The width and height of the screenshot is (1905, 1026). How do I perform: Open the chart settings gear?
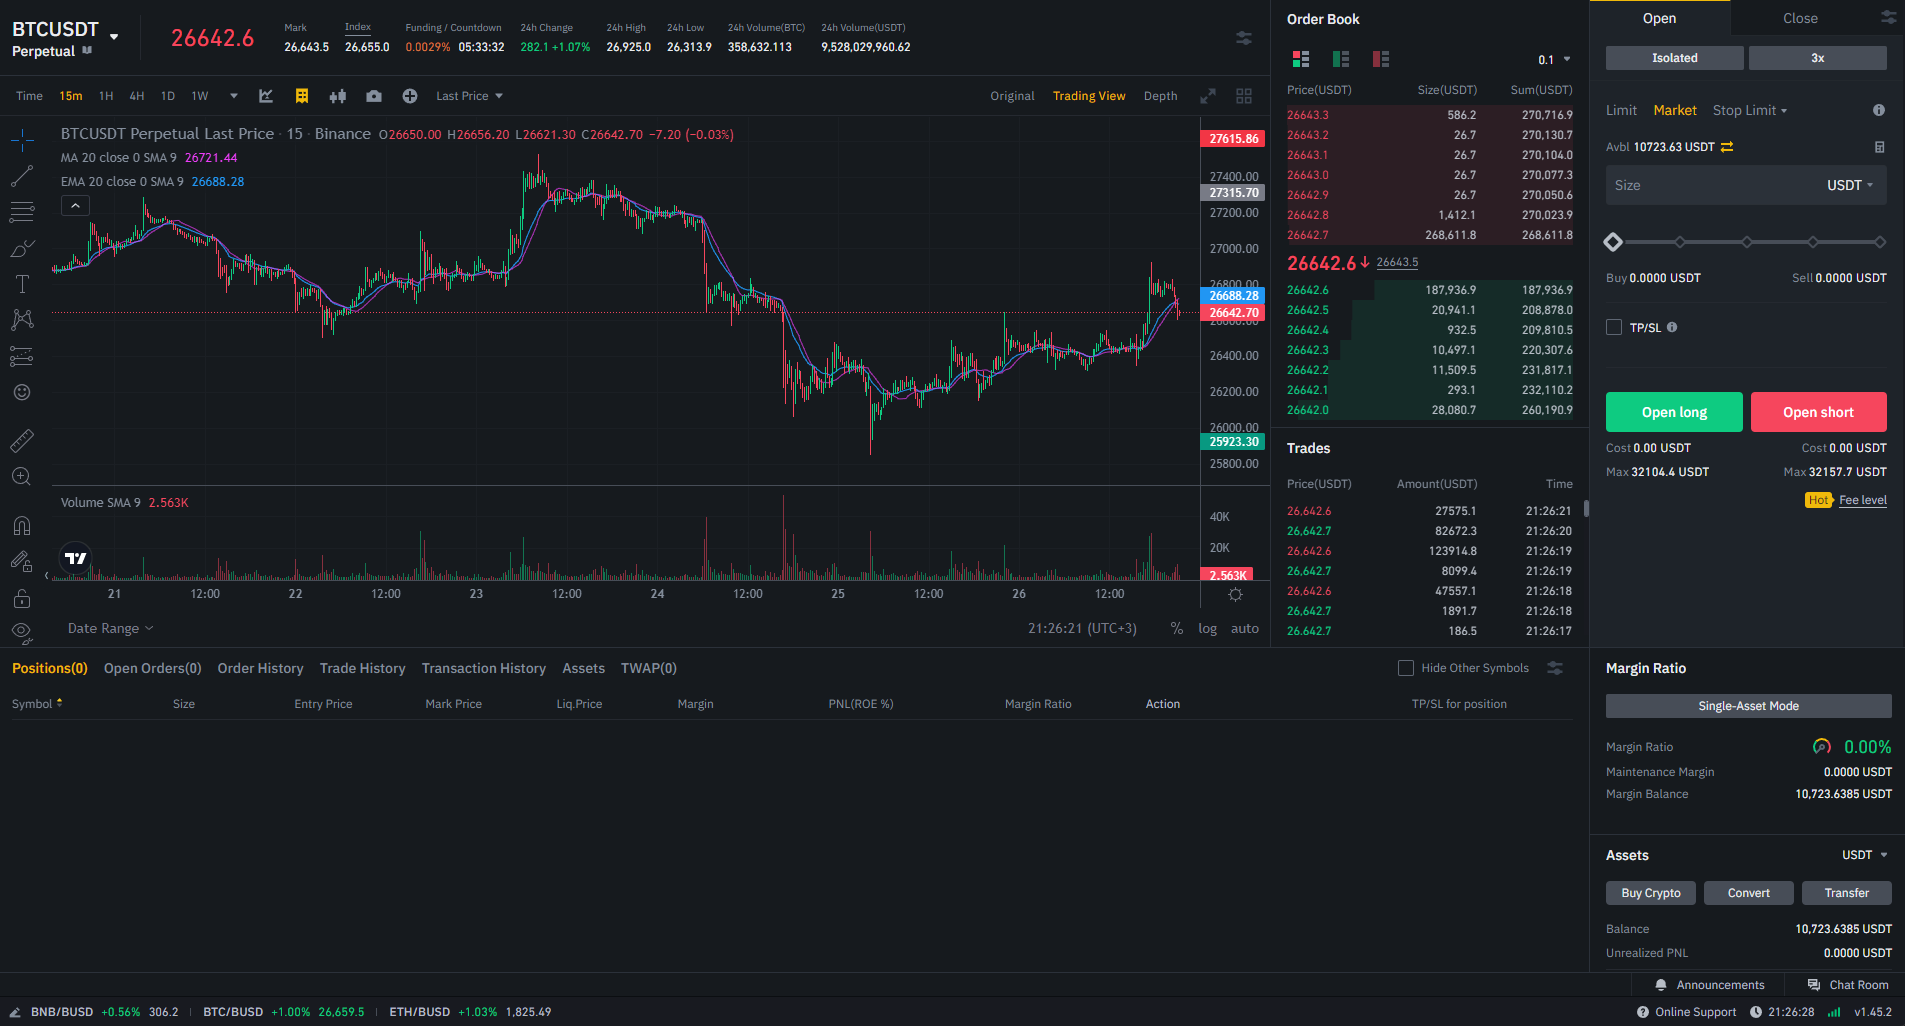(1236, 594)
